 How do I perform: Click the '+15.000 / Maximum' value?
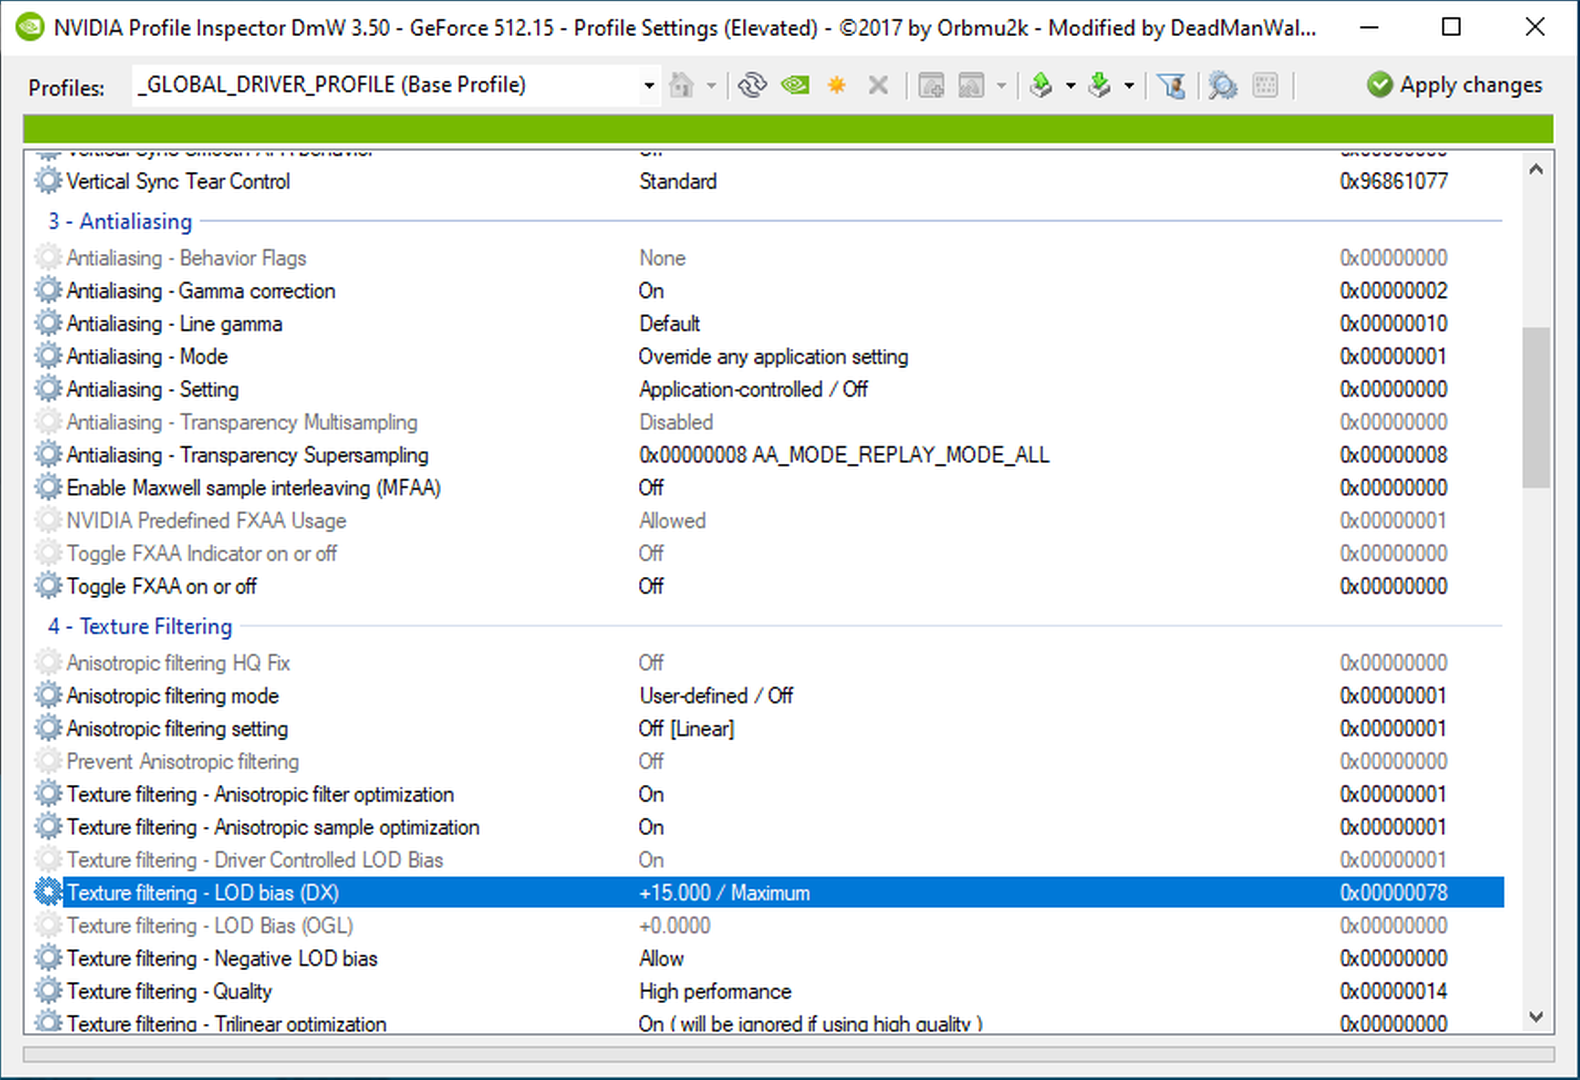click(724, 893)
